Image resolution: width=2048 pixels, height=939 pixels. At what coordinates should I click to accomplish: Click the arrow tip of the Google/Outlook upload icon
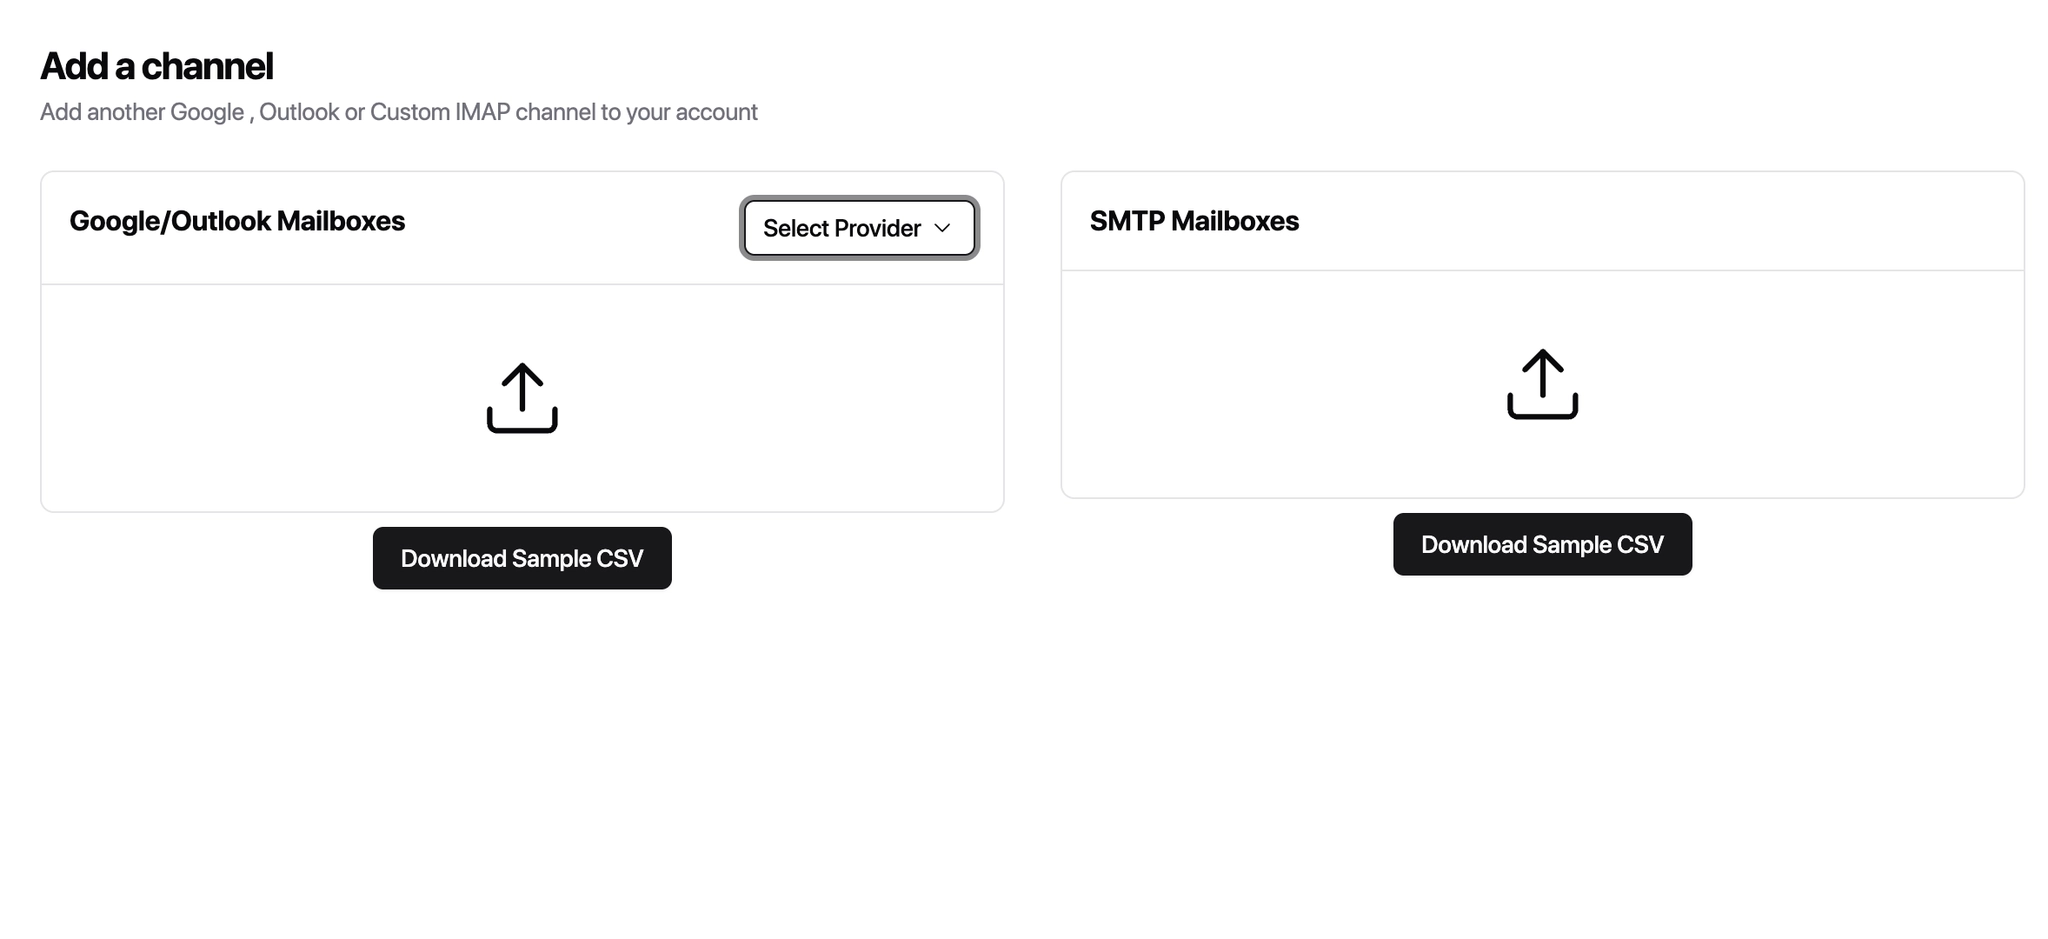coord(522,368)
